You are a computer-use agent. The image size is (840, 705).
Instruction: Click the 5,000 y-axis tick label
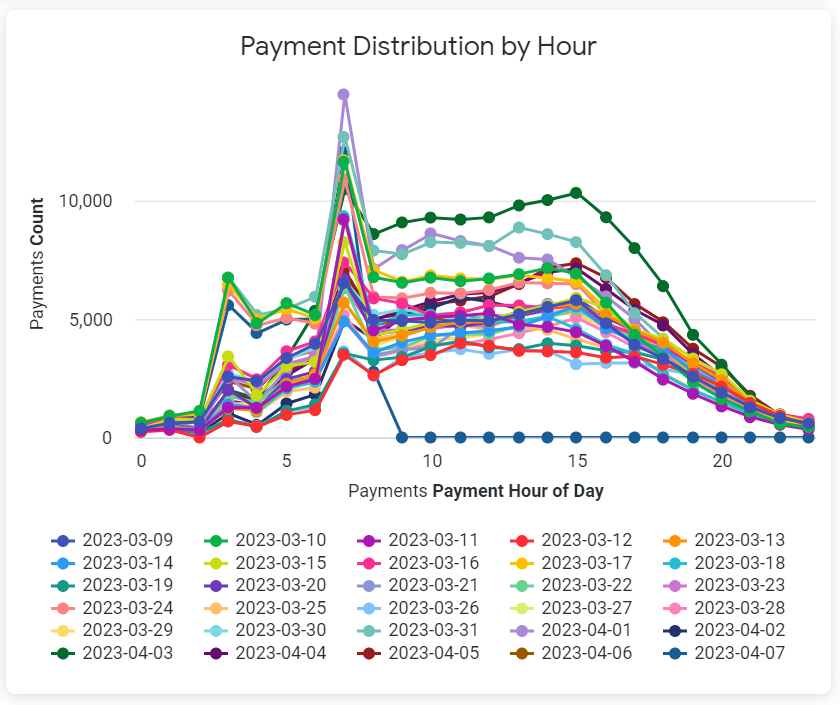[89, 320]
